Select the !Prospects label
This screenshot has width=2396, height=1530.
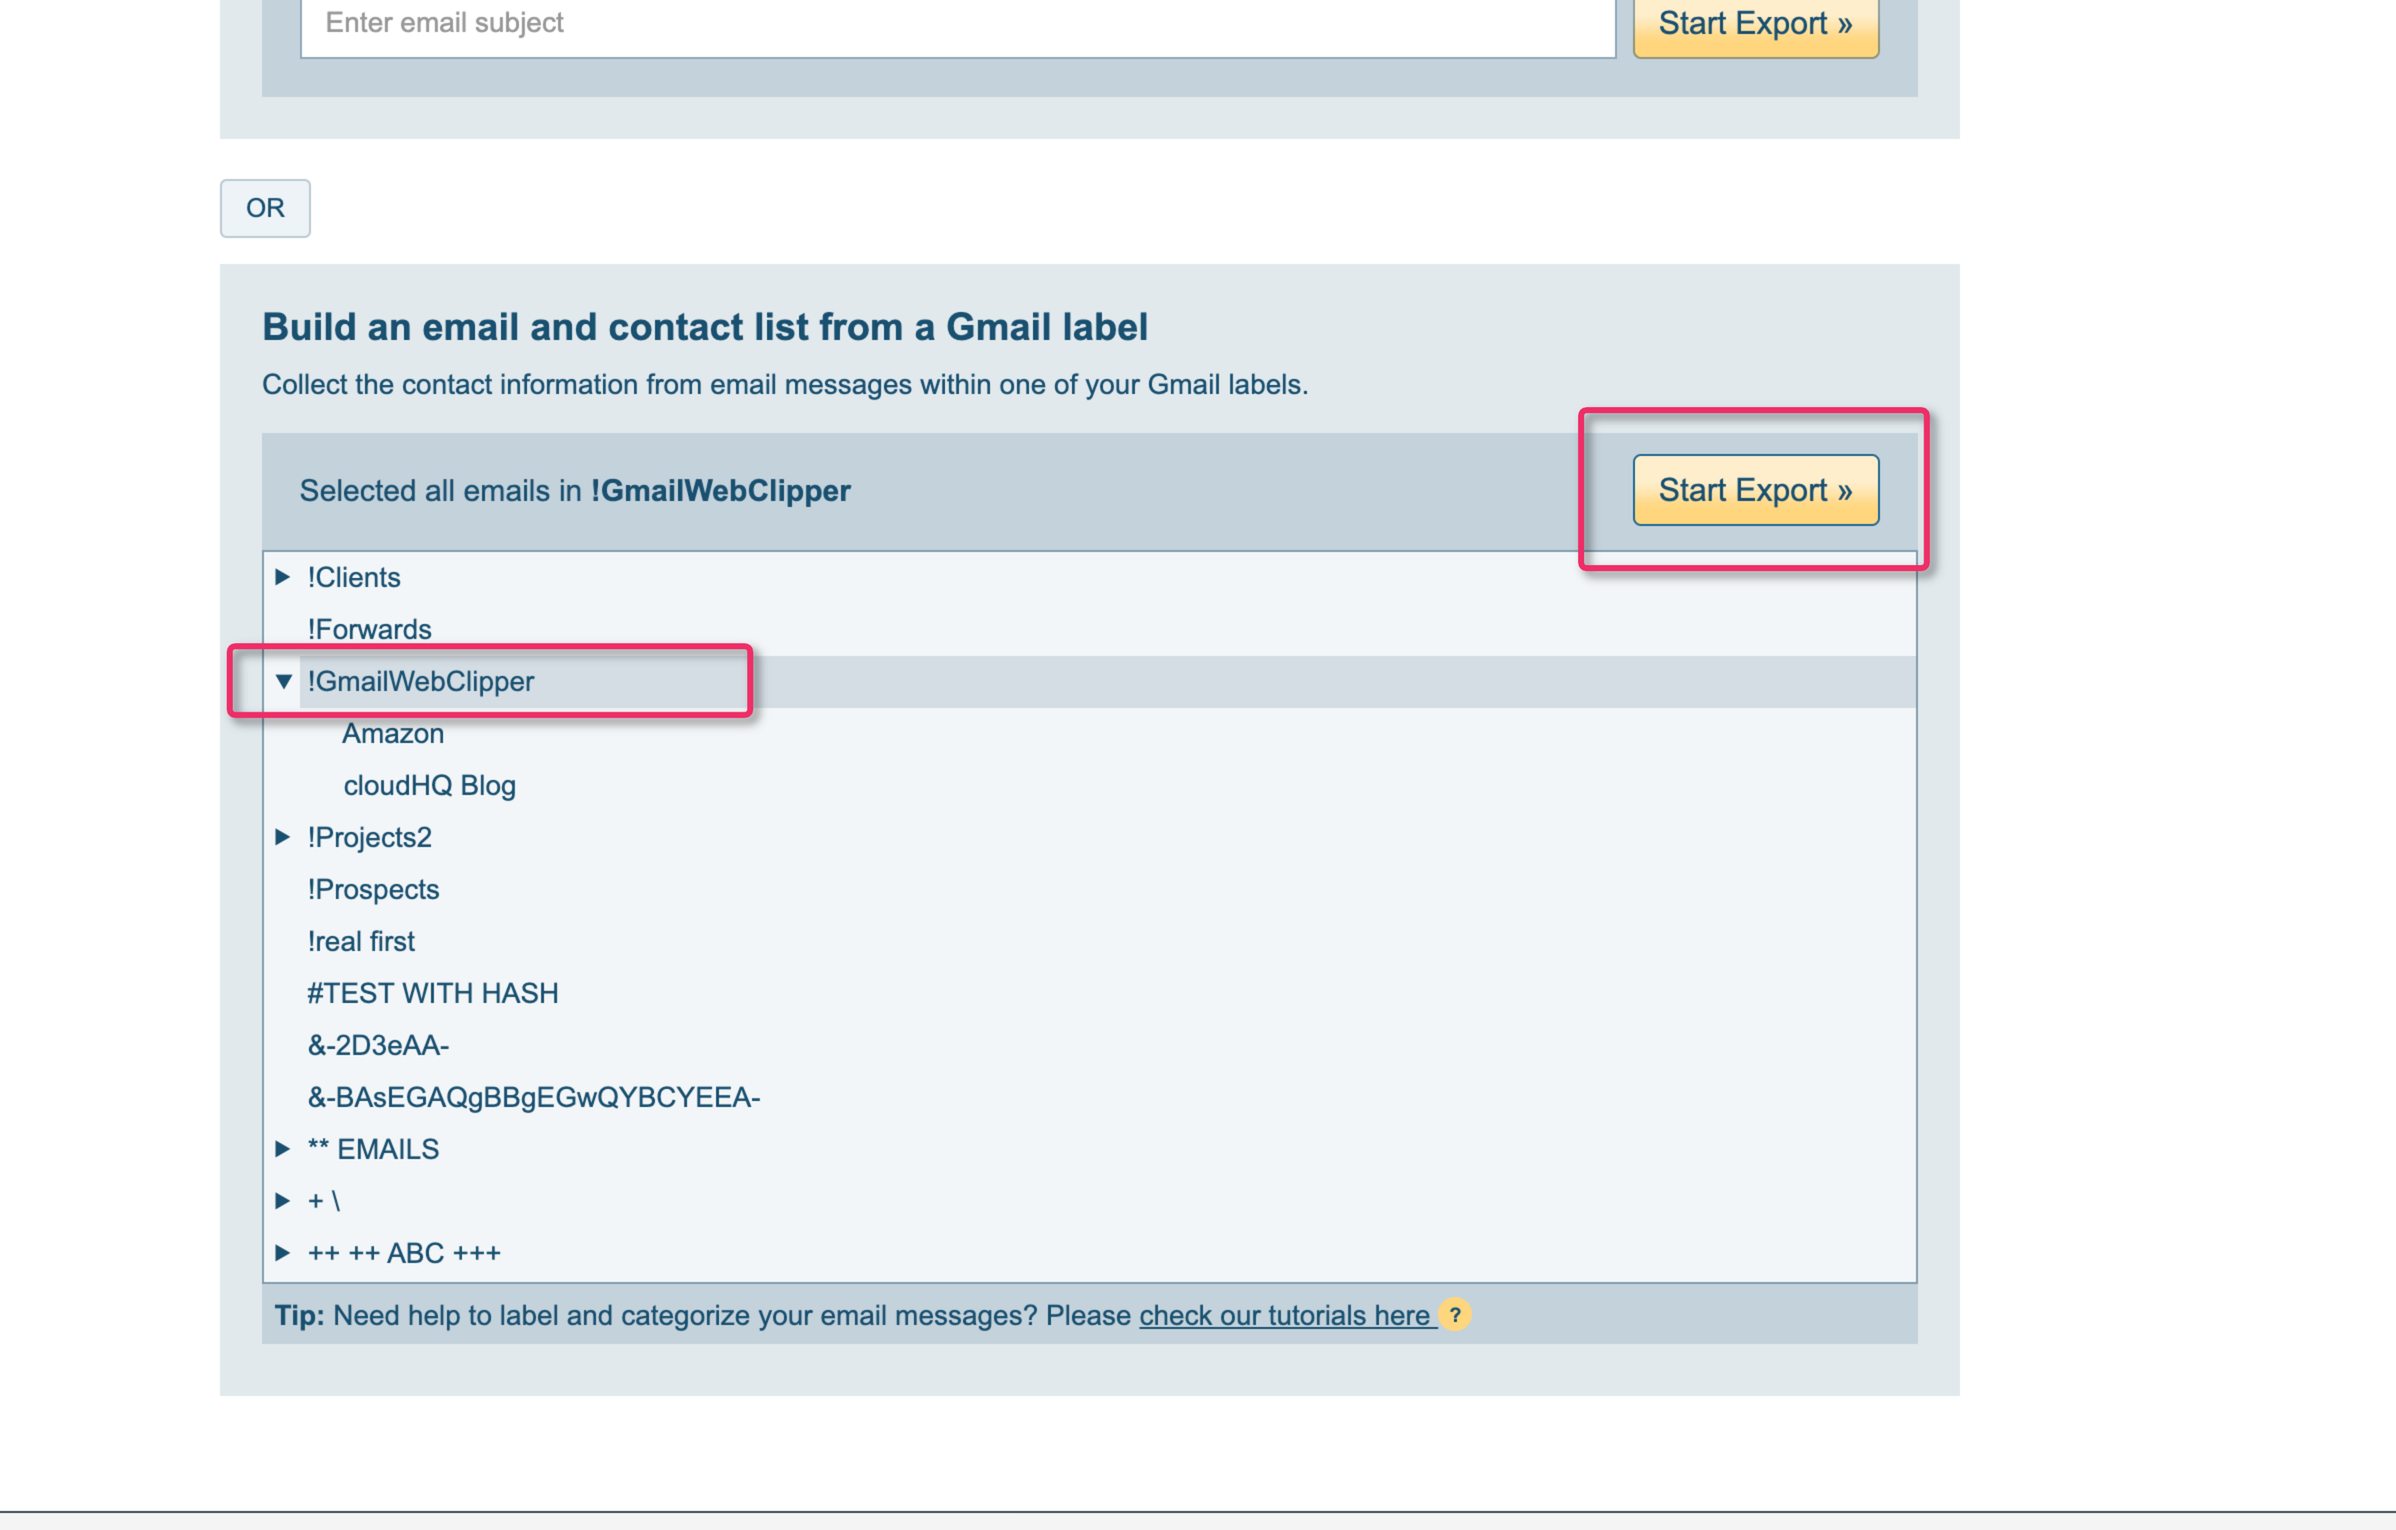373,889
